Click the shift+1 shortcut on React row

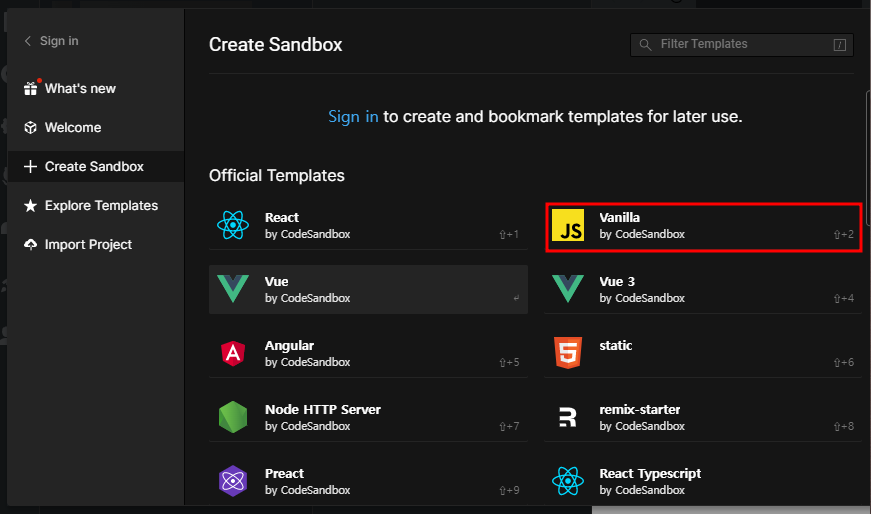click(509, 234)
